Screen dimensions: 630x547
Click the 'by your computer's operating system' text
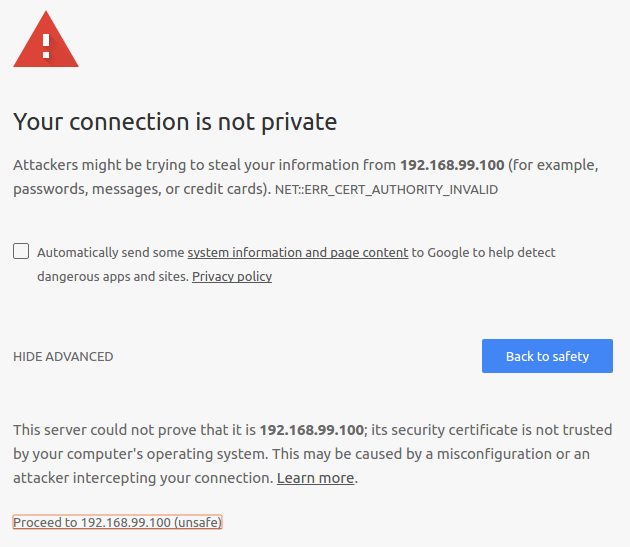pos(141,454)
